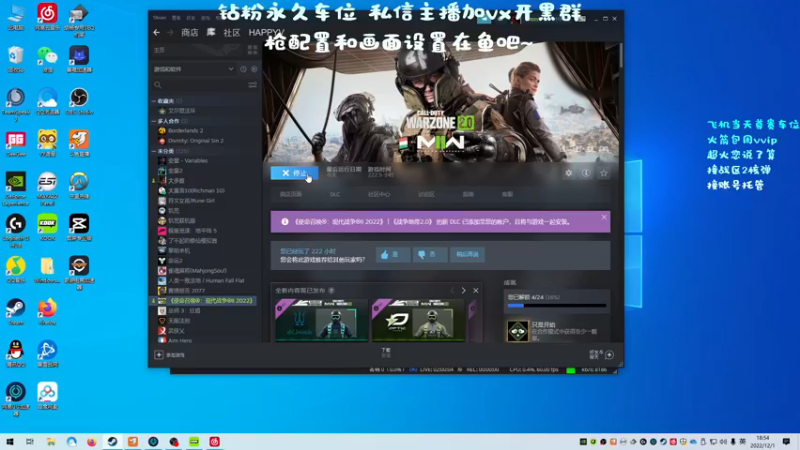Open File Explorer from the taskbar
This screenshot has width=800, height=450.
51,442
